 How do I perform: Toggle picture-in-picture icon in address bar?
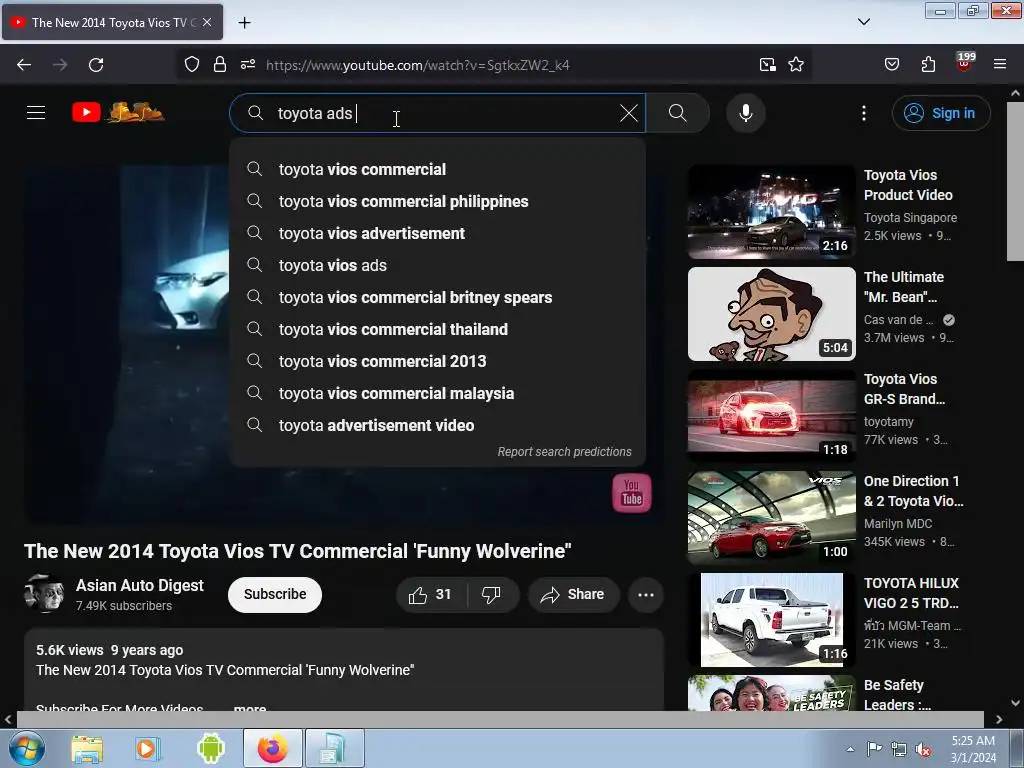pyautogui.click(x=767, y=64)
